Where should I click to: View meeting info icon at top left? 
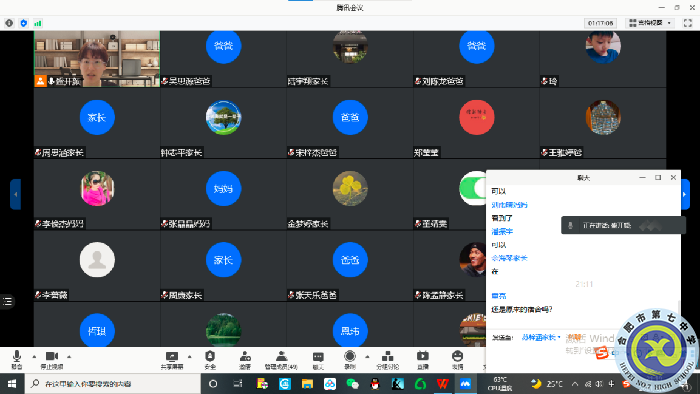click(9, 23)
